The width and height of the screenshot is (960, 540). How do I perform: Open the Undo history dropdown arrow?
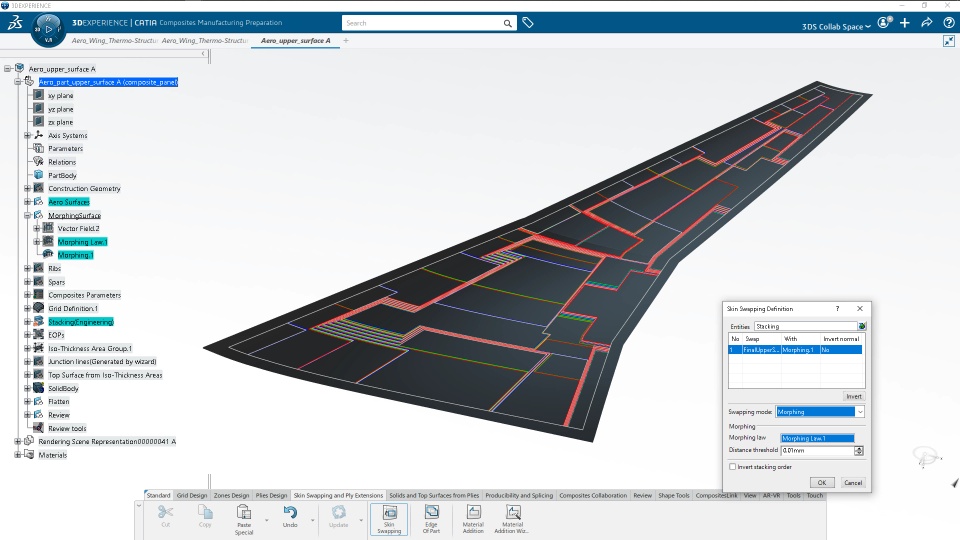click(x=312, y=520)
